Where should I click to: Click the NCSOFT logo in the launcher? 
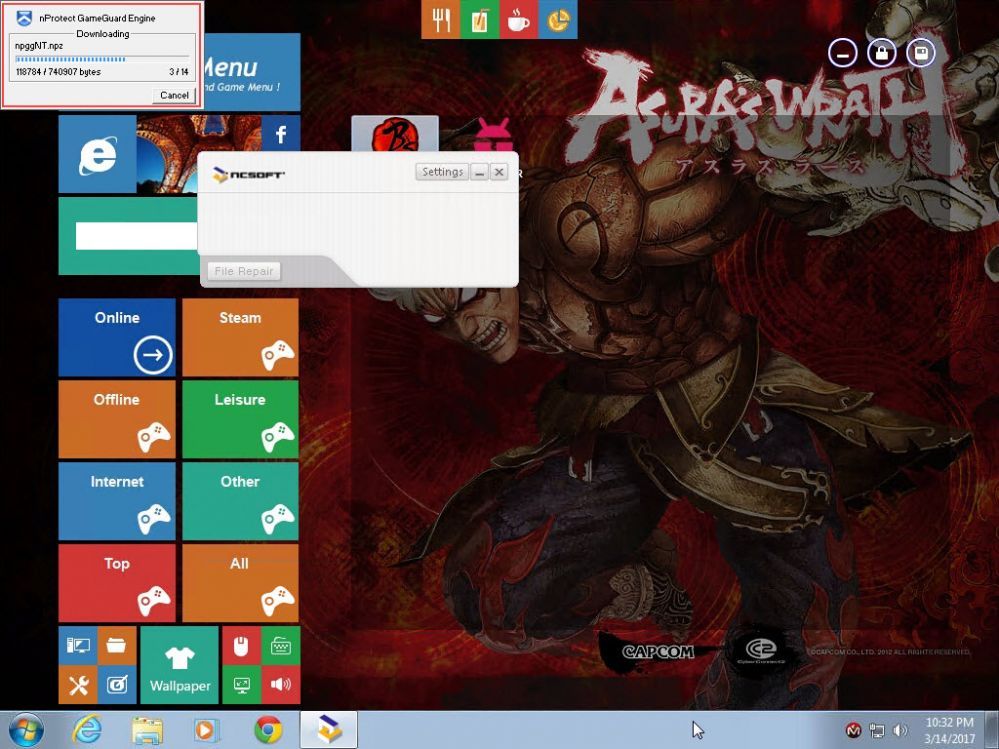[x=248, y=174]
